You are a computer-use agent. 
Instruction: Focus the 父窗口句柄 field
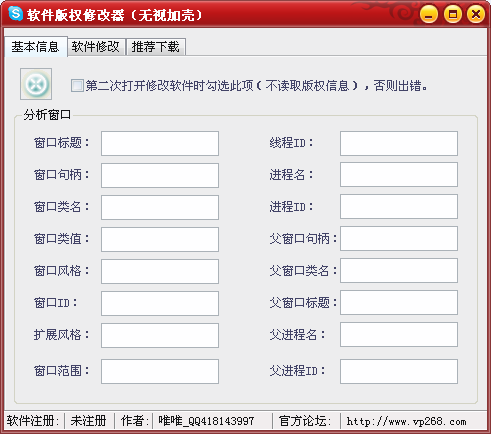pos(399,239)
